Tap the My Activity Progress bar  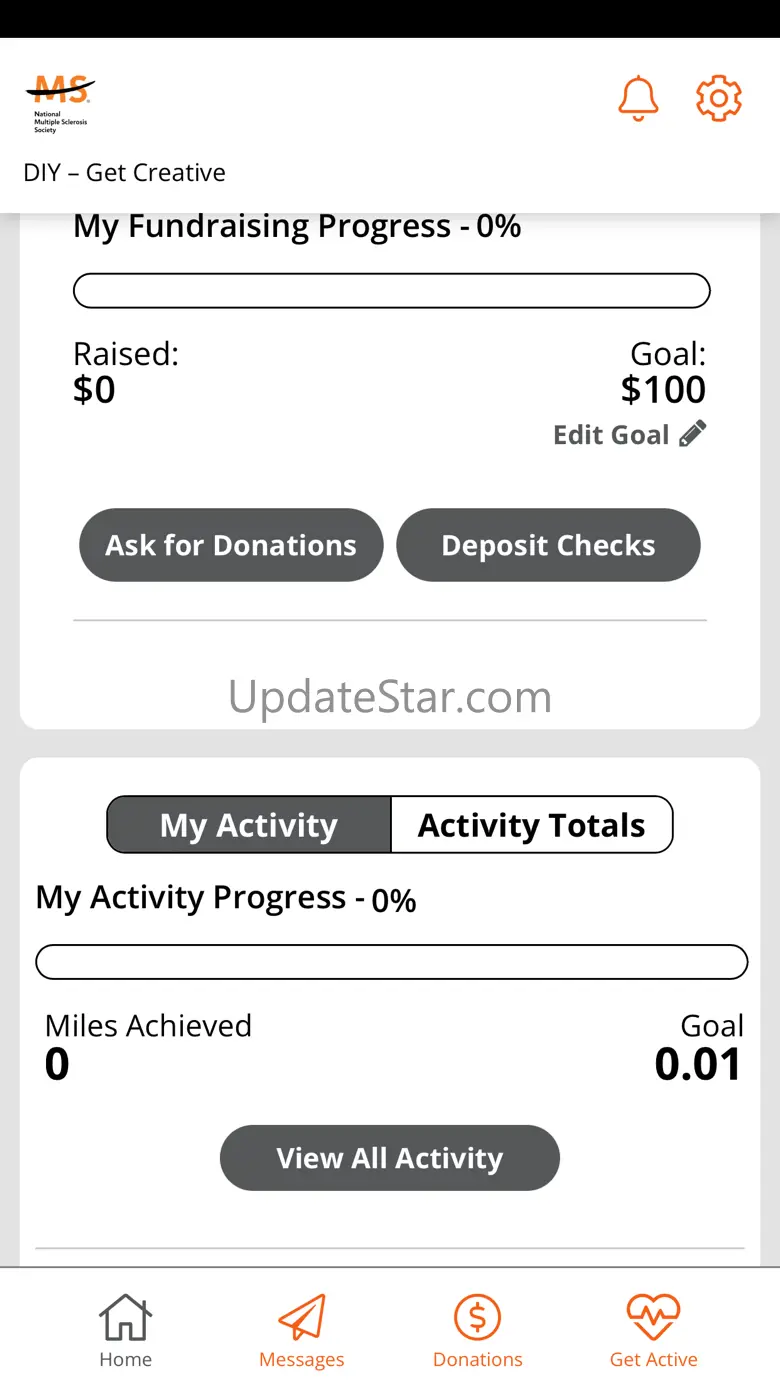pyautogui.click(x=392, y=962)
